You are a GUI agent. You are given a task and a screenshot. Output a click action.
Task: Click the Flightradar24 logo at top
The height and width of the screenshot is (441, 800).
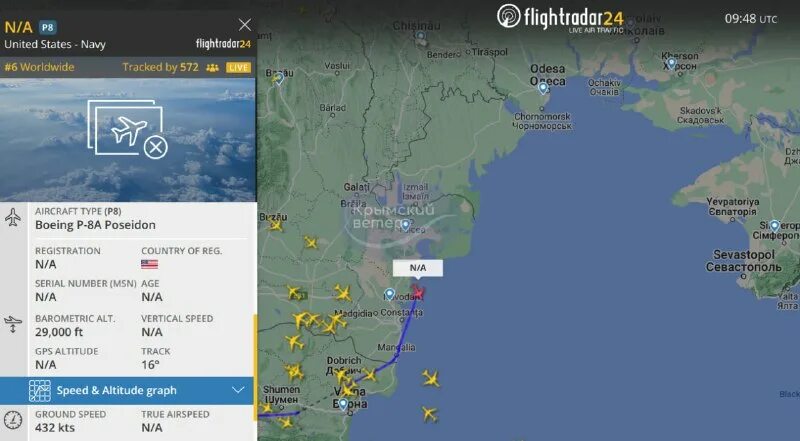[x=560, y=17]
